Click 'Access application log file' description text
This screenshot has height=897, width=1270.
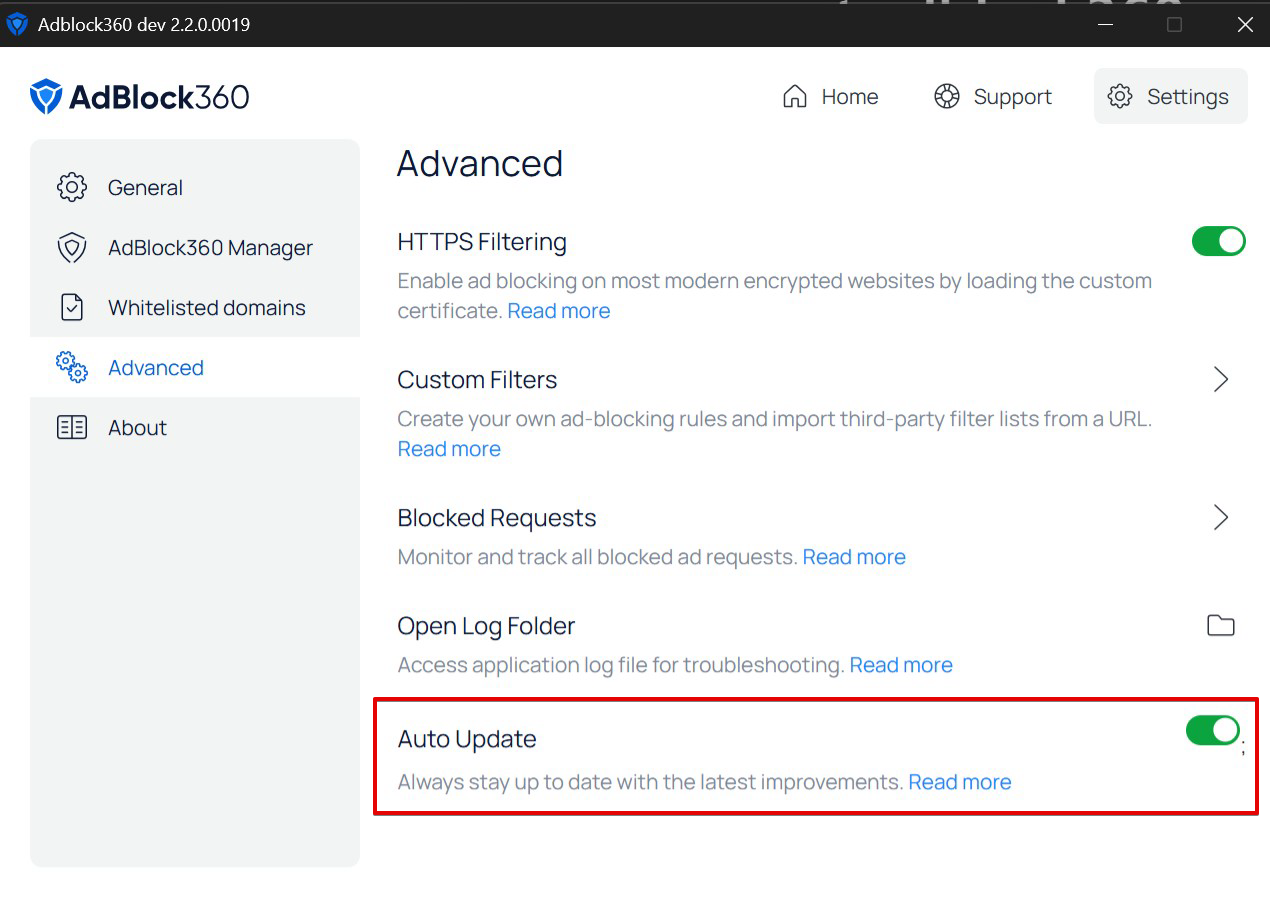coord(621,665)
